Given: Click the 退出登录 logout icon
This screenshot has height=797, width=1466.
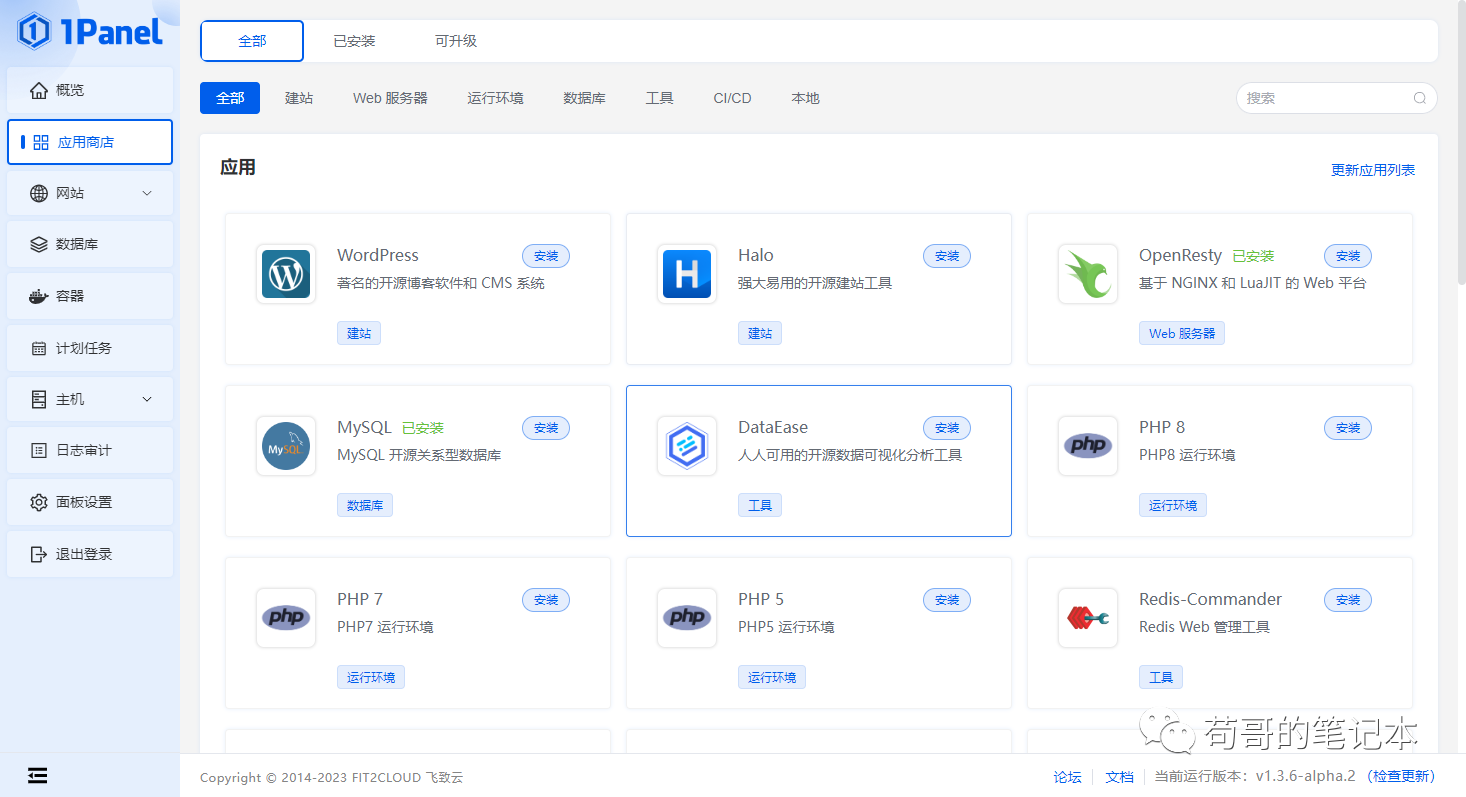Looking at the screenshot, I should coord(39,554).
